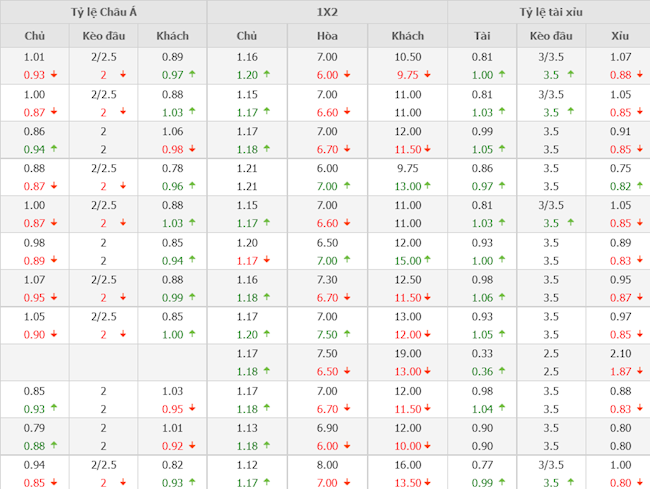Open the Tỷ lệ tài xỉu header tab
The width and height of the screenshot is (650, 490).
pos(548,12)
